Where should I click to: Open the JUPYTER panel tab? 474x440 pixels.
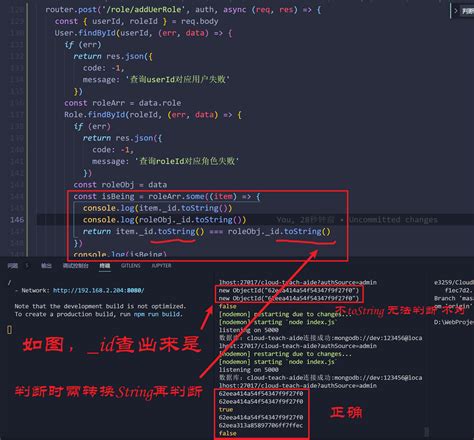point(161,266)
